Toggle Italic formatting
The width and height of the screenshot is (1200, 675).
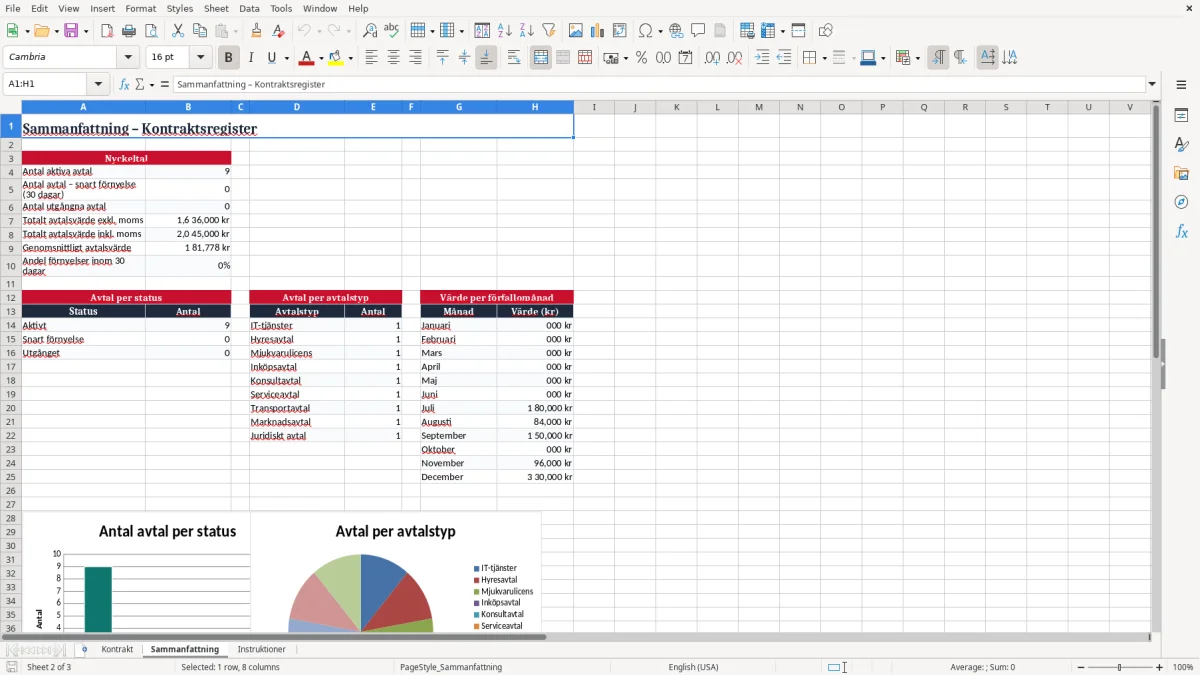(x=251, y=57)
